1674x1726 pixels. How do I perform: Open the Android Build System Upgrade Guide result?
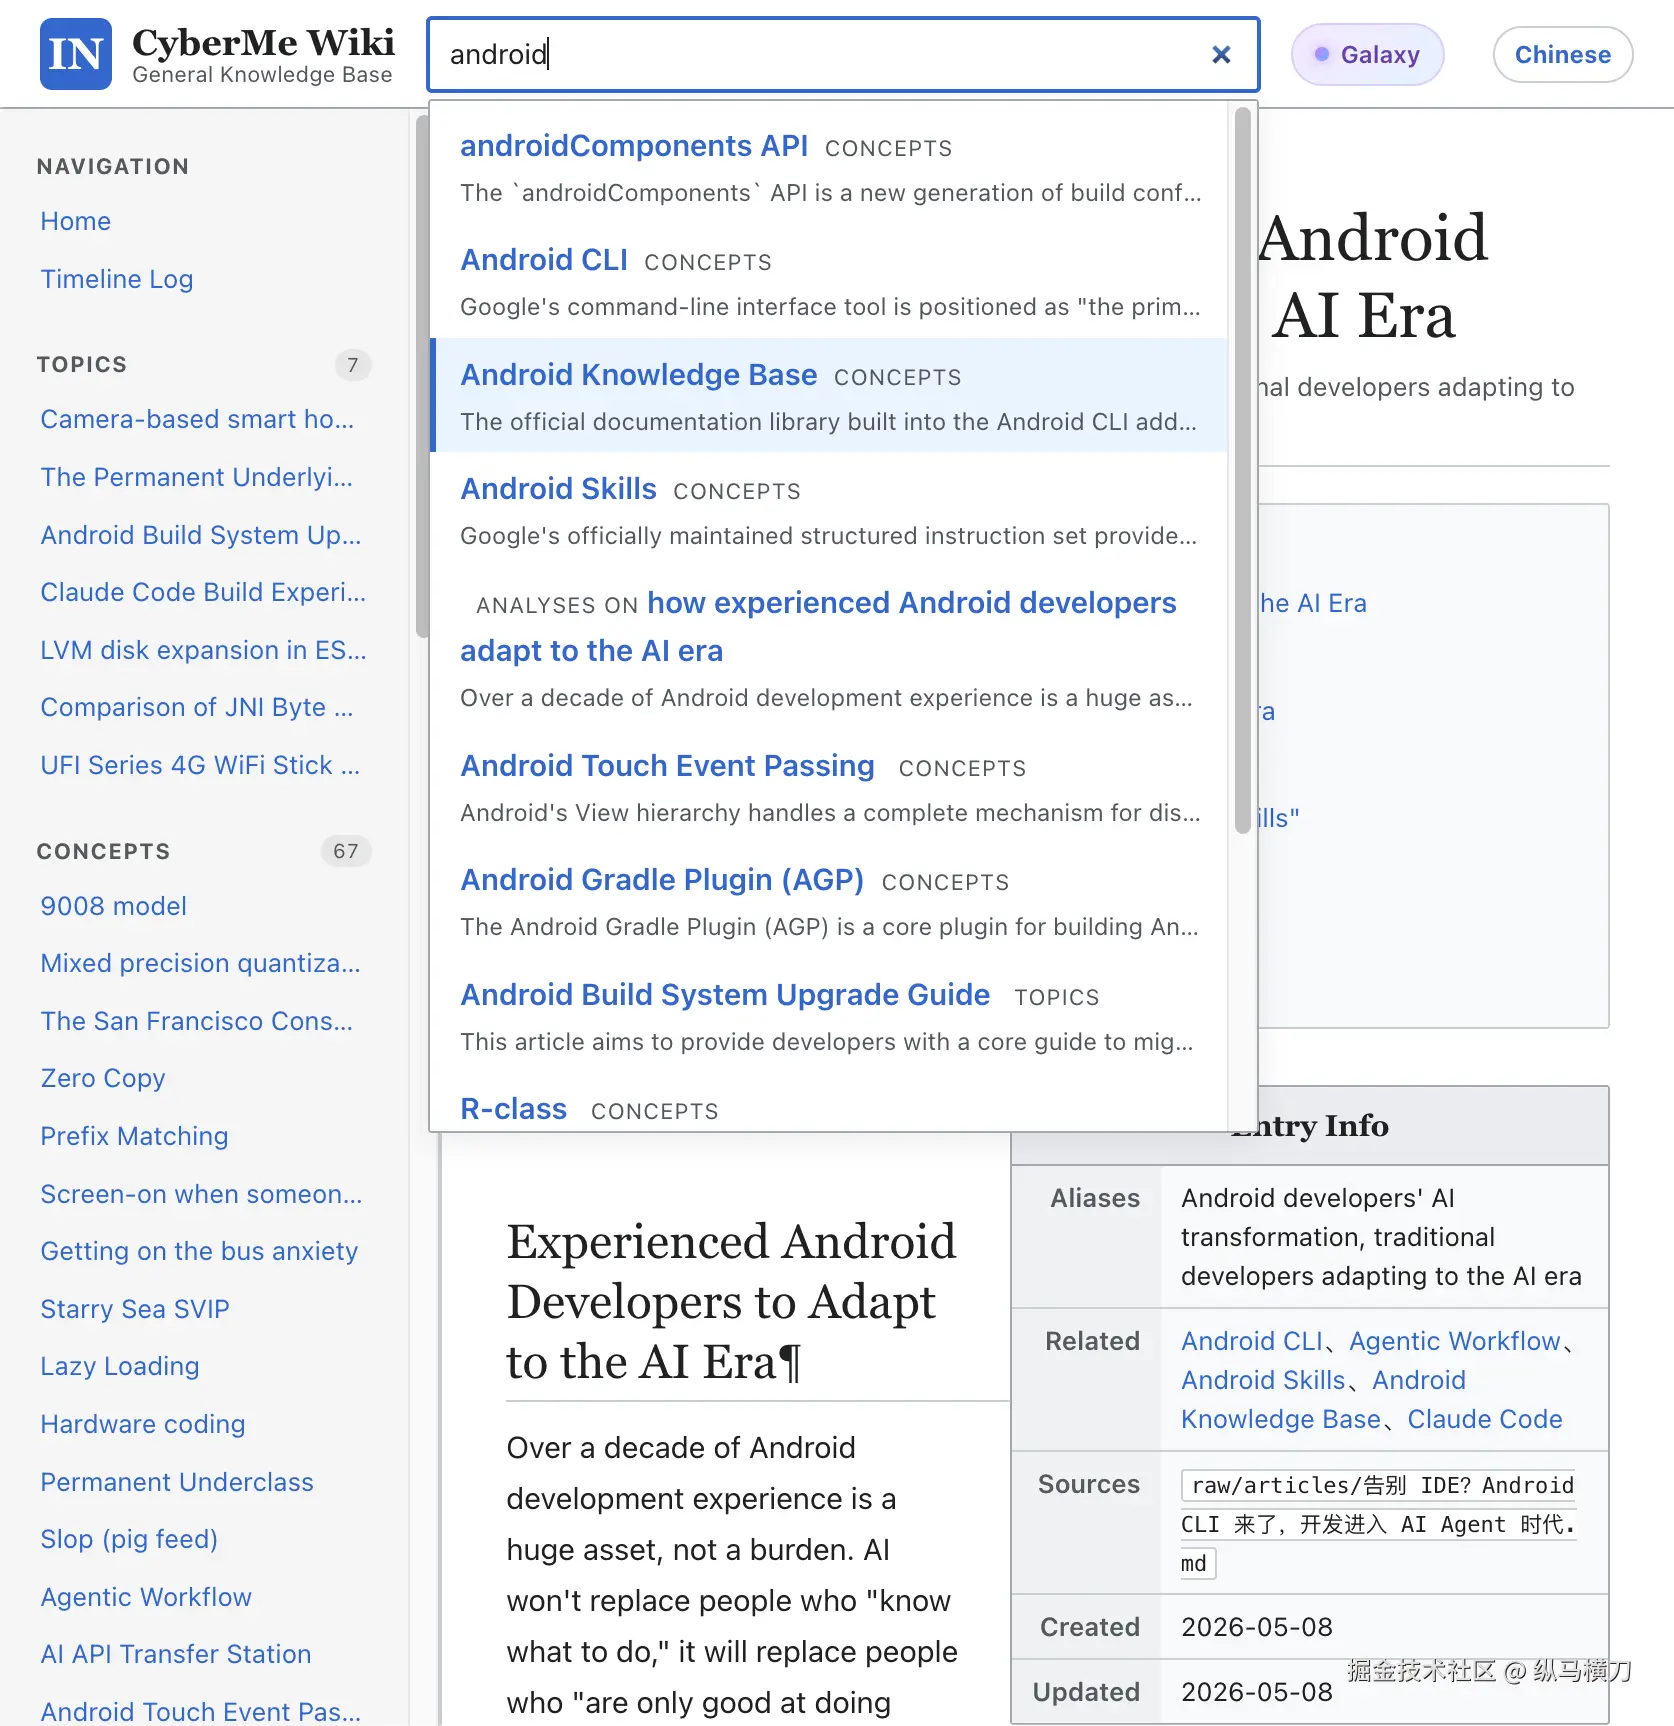(x=828, y=1016)
